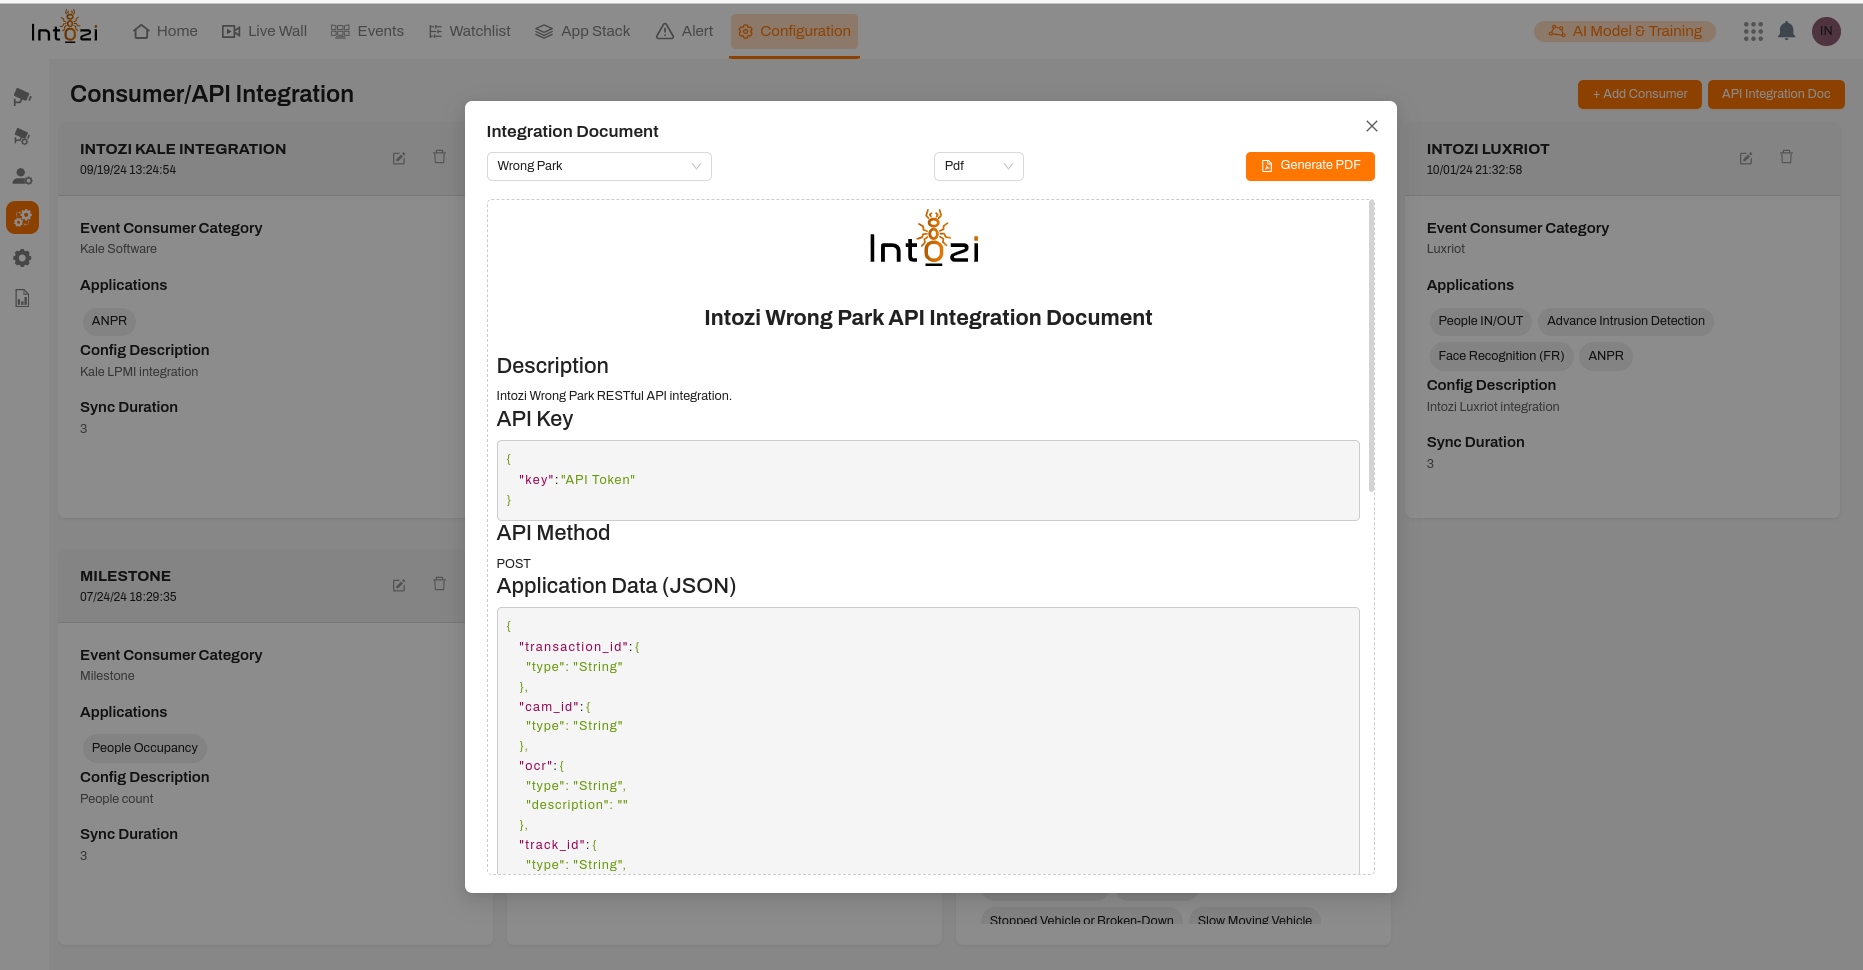The width and height of the screenshot is (1863, 970).
Task: Delete the MILESTONE consumer
Action: point(439,584)
